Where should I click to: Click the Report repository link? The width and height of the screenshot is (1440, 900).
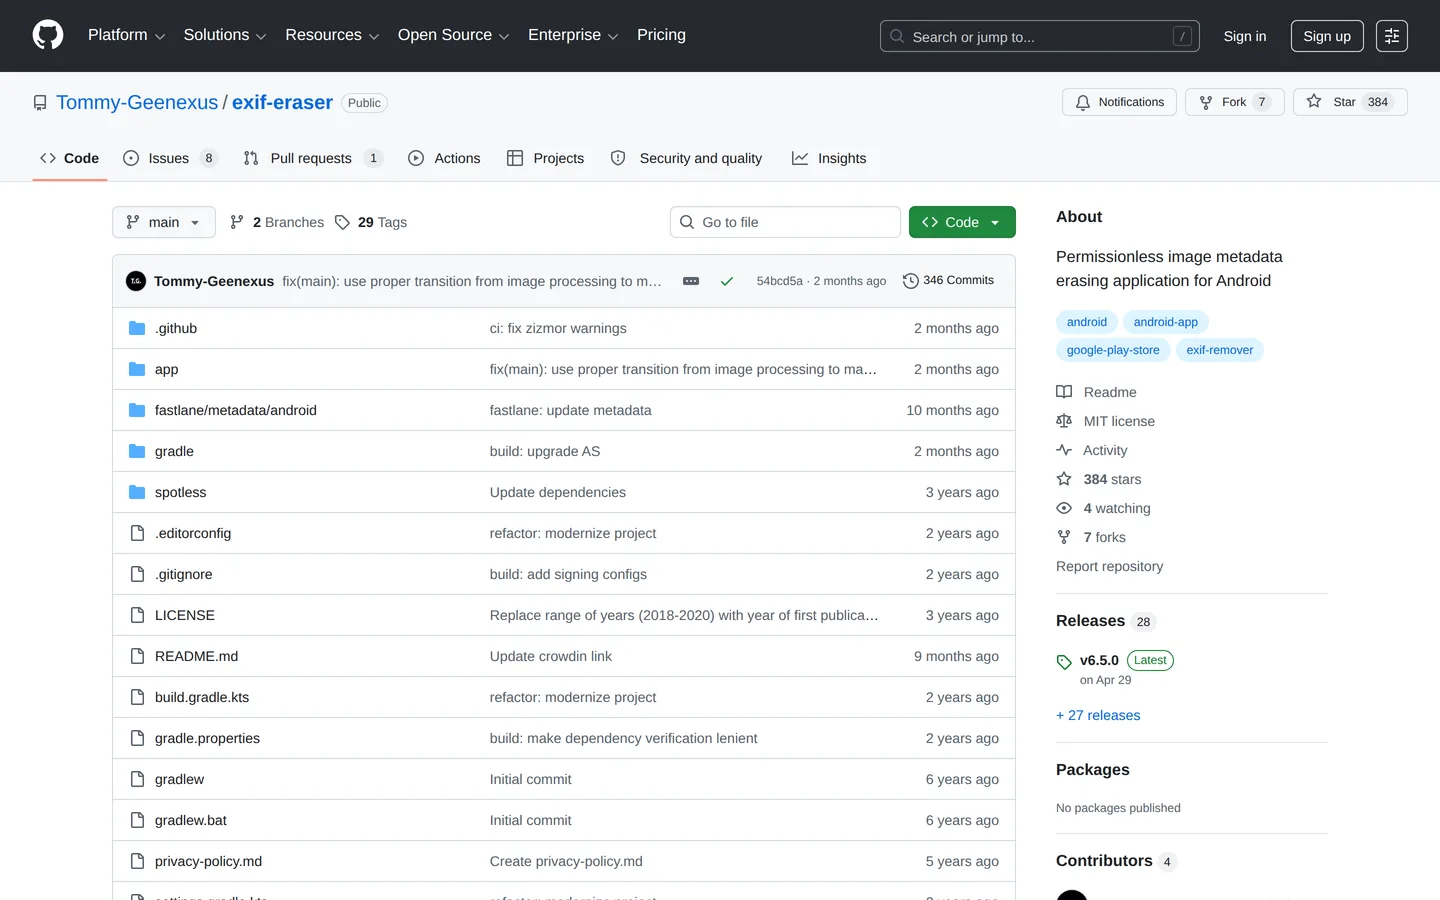[1110, 566]
